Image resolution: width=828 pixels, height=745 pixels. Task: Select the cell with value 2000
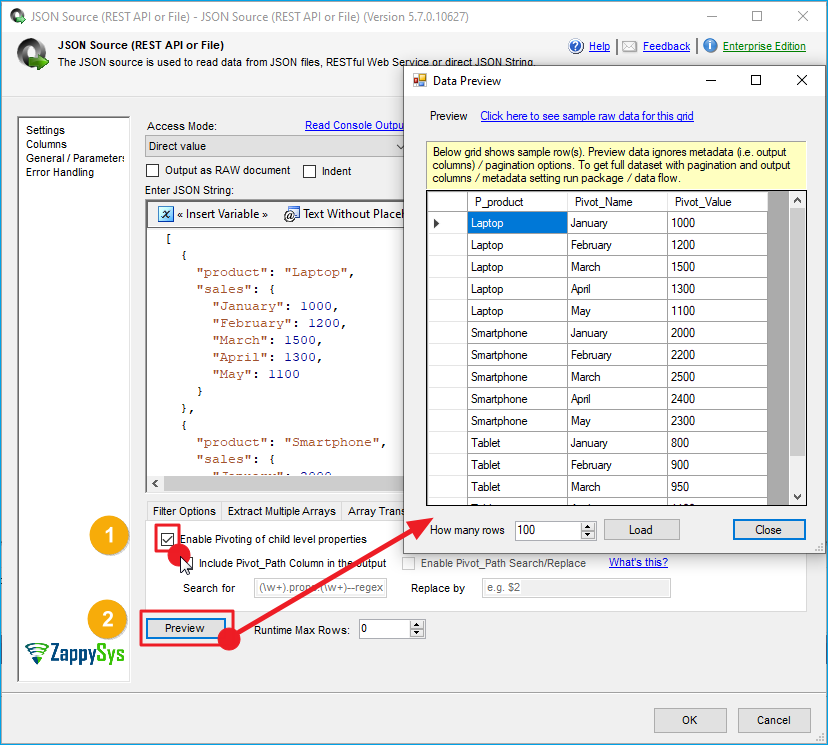coord(717,333)
